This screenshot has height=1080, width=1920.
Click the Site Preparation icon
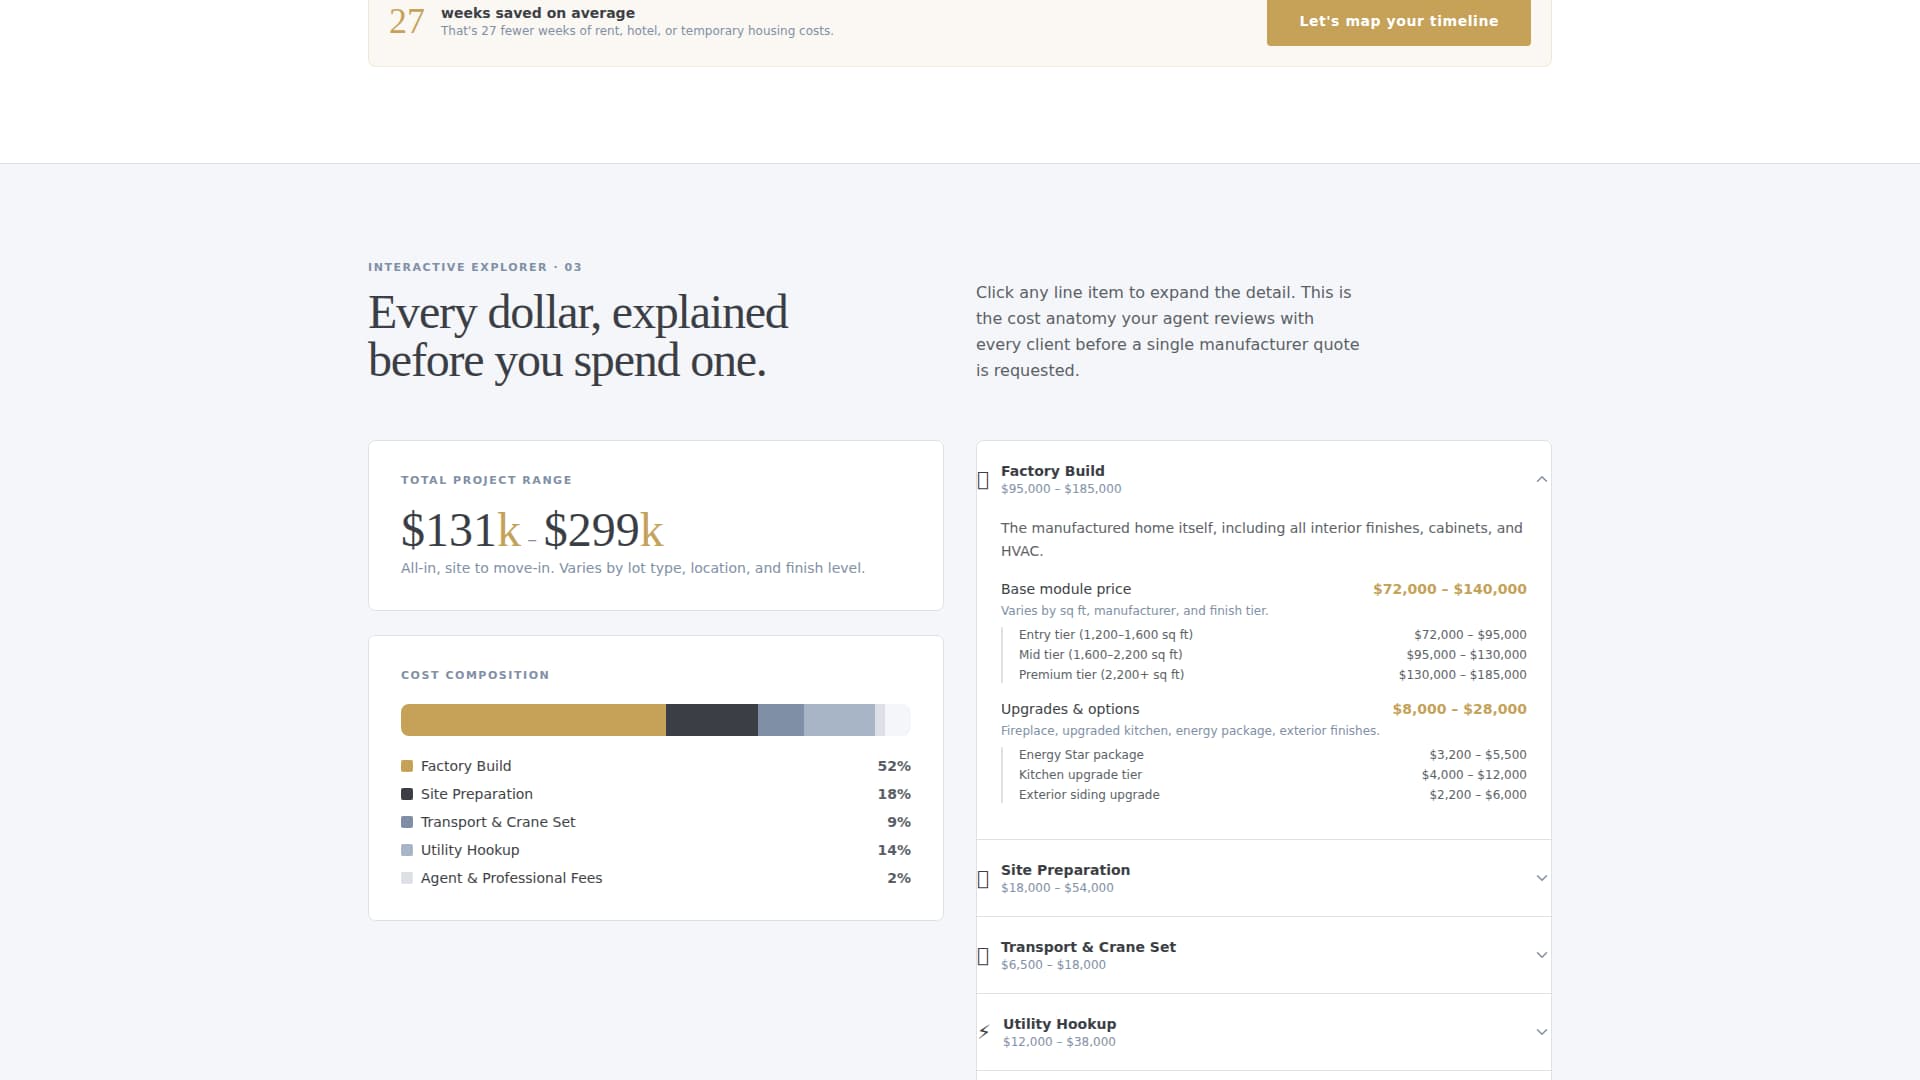click(984, 878)
